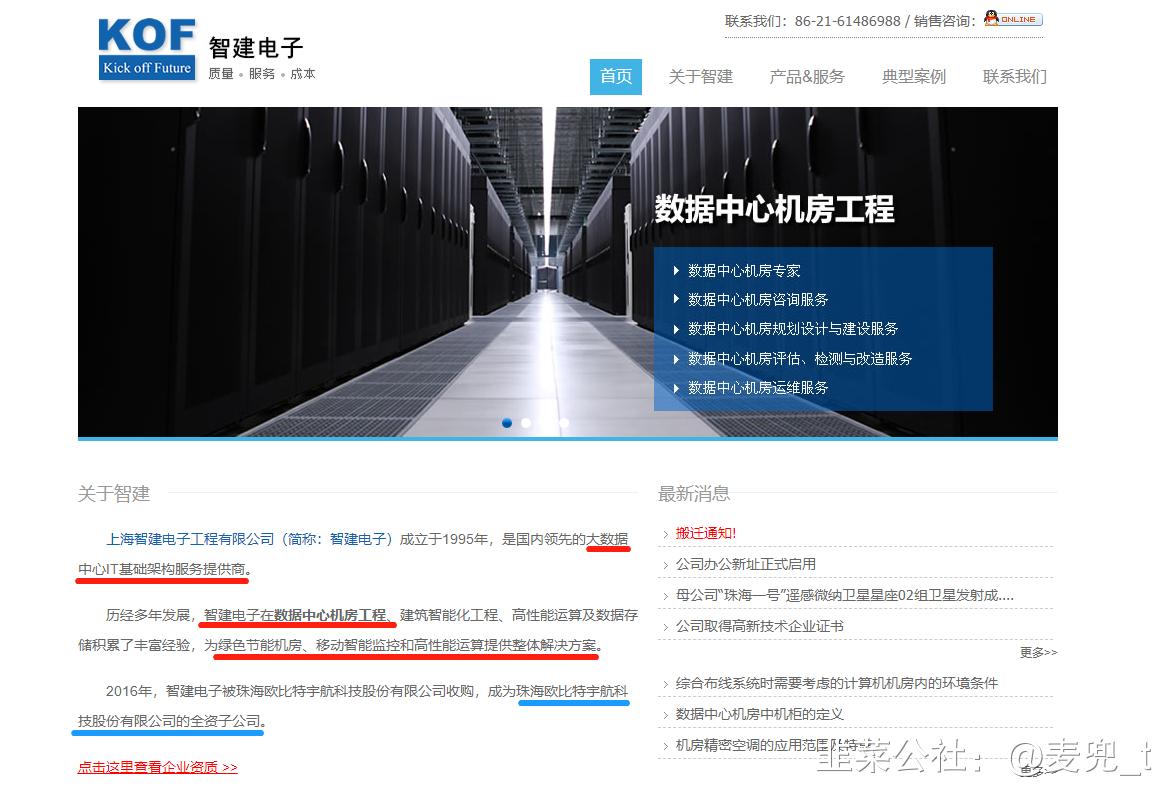Viewport: 1167px width, 793px height.
Task: Click chevron icon before 搬迁通知!
Action: pos(664,533)
